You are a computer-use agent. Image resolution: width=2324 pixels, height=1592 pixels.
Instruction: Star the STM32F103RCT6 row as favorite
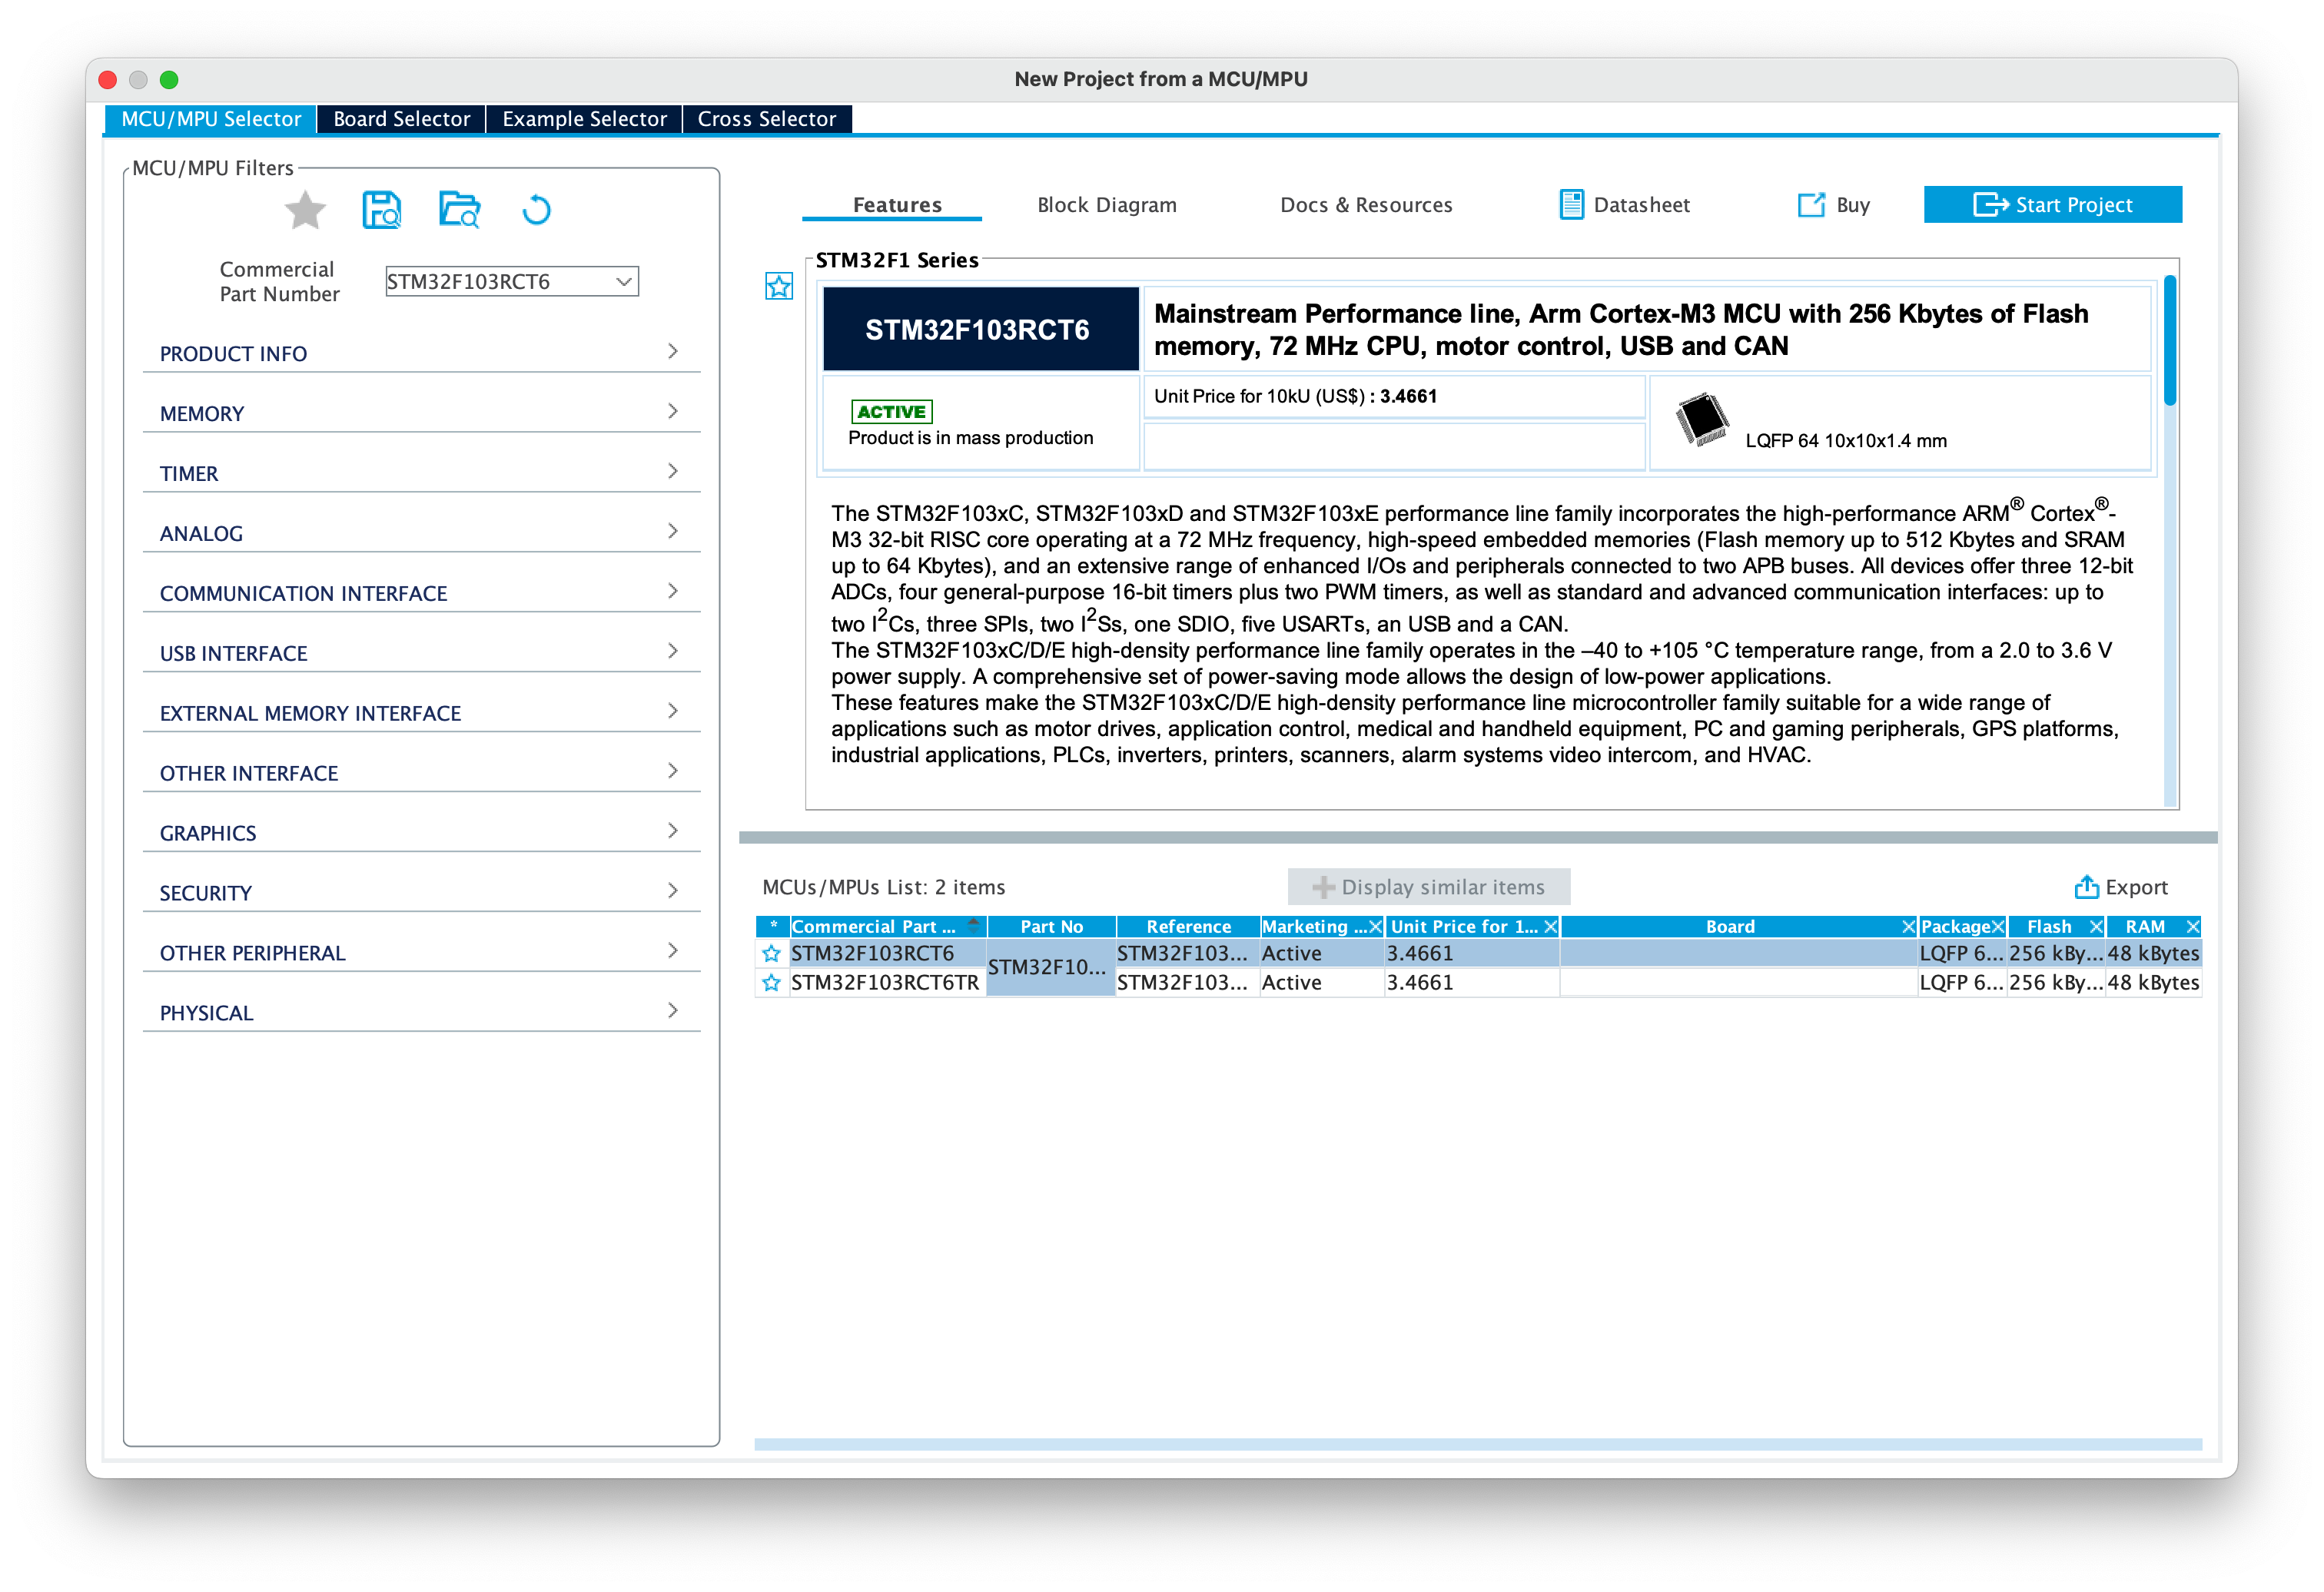coord(771,953)
